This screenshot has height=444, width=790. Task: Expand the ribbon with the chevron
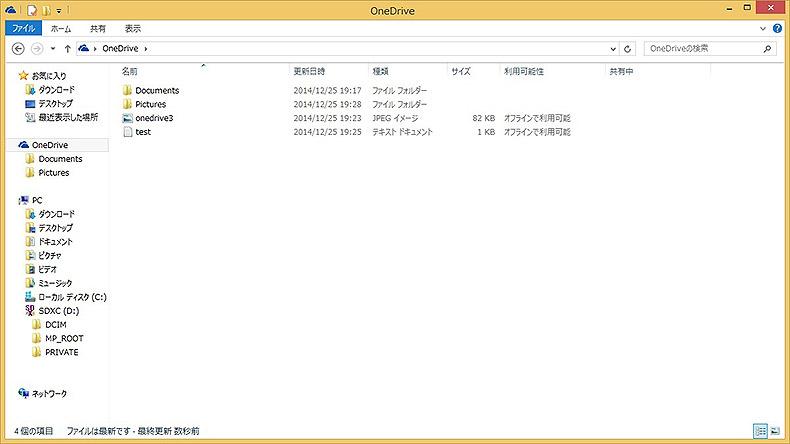[763, 29]
